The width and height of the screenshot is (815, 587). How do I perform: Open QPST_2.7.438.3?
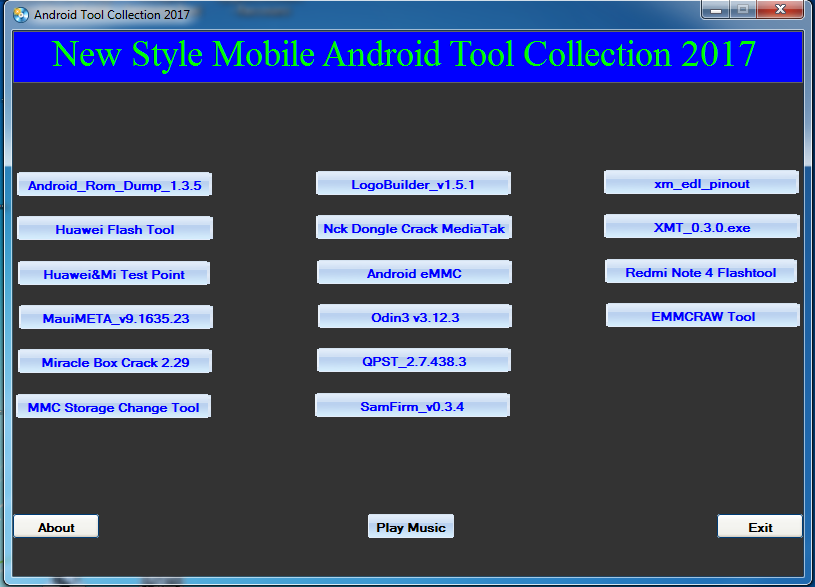click(414, 361)
